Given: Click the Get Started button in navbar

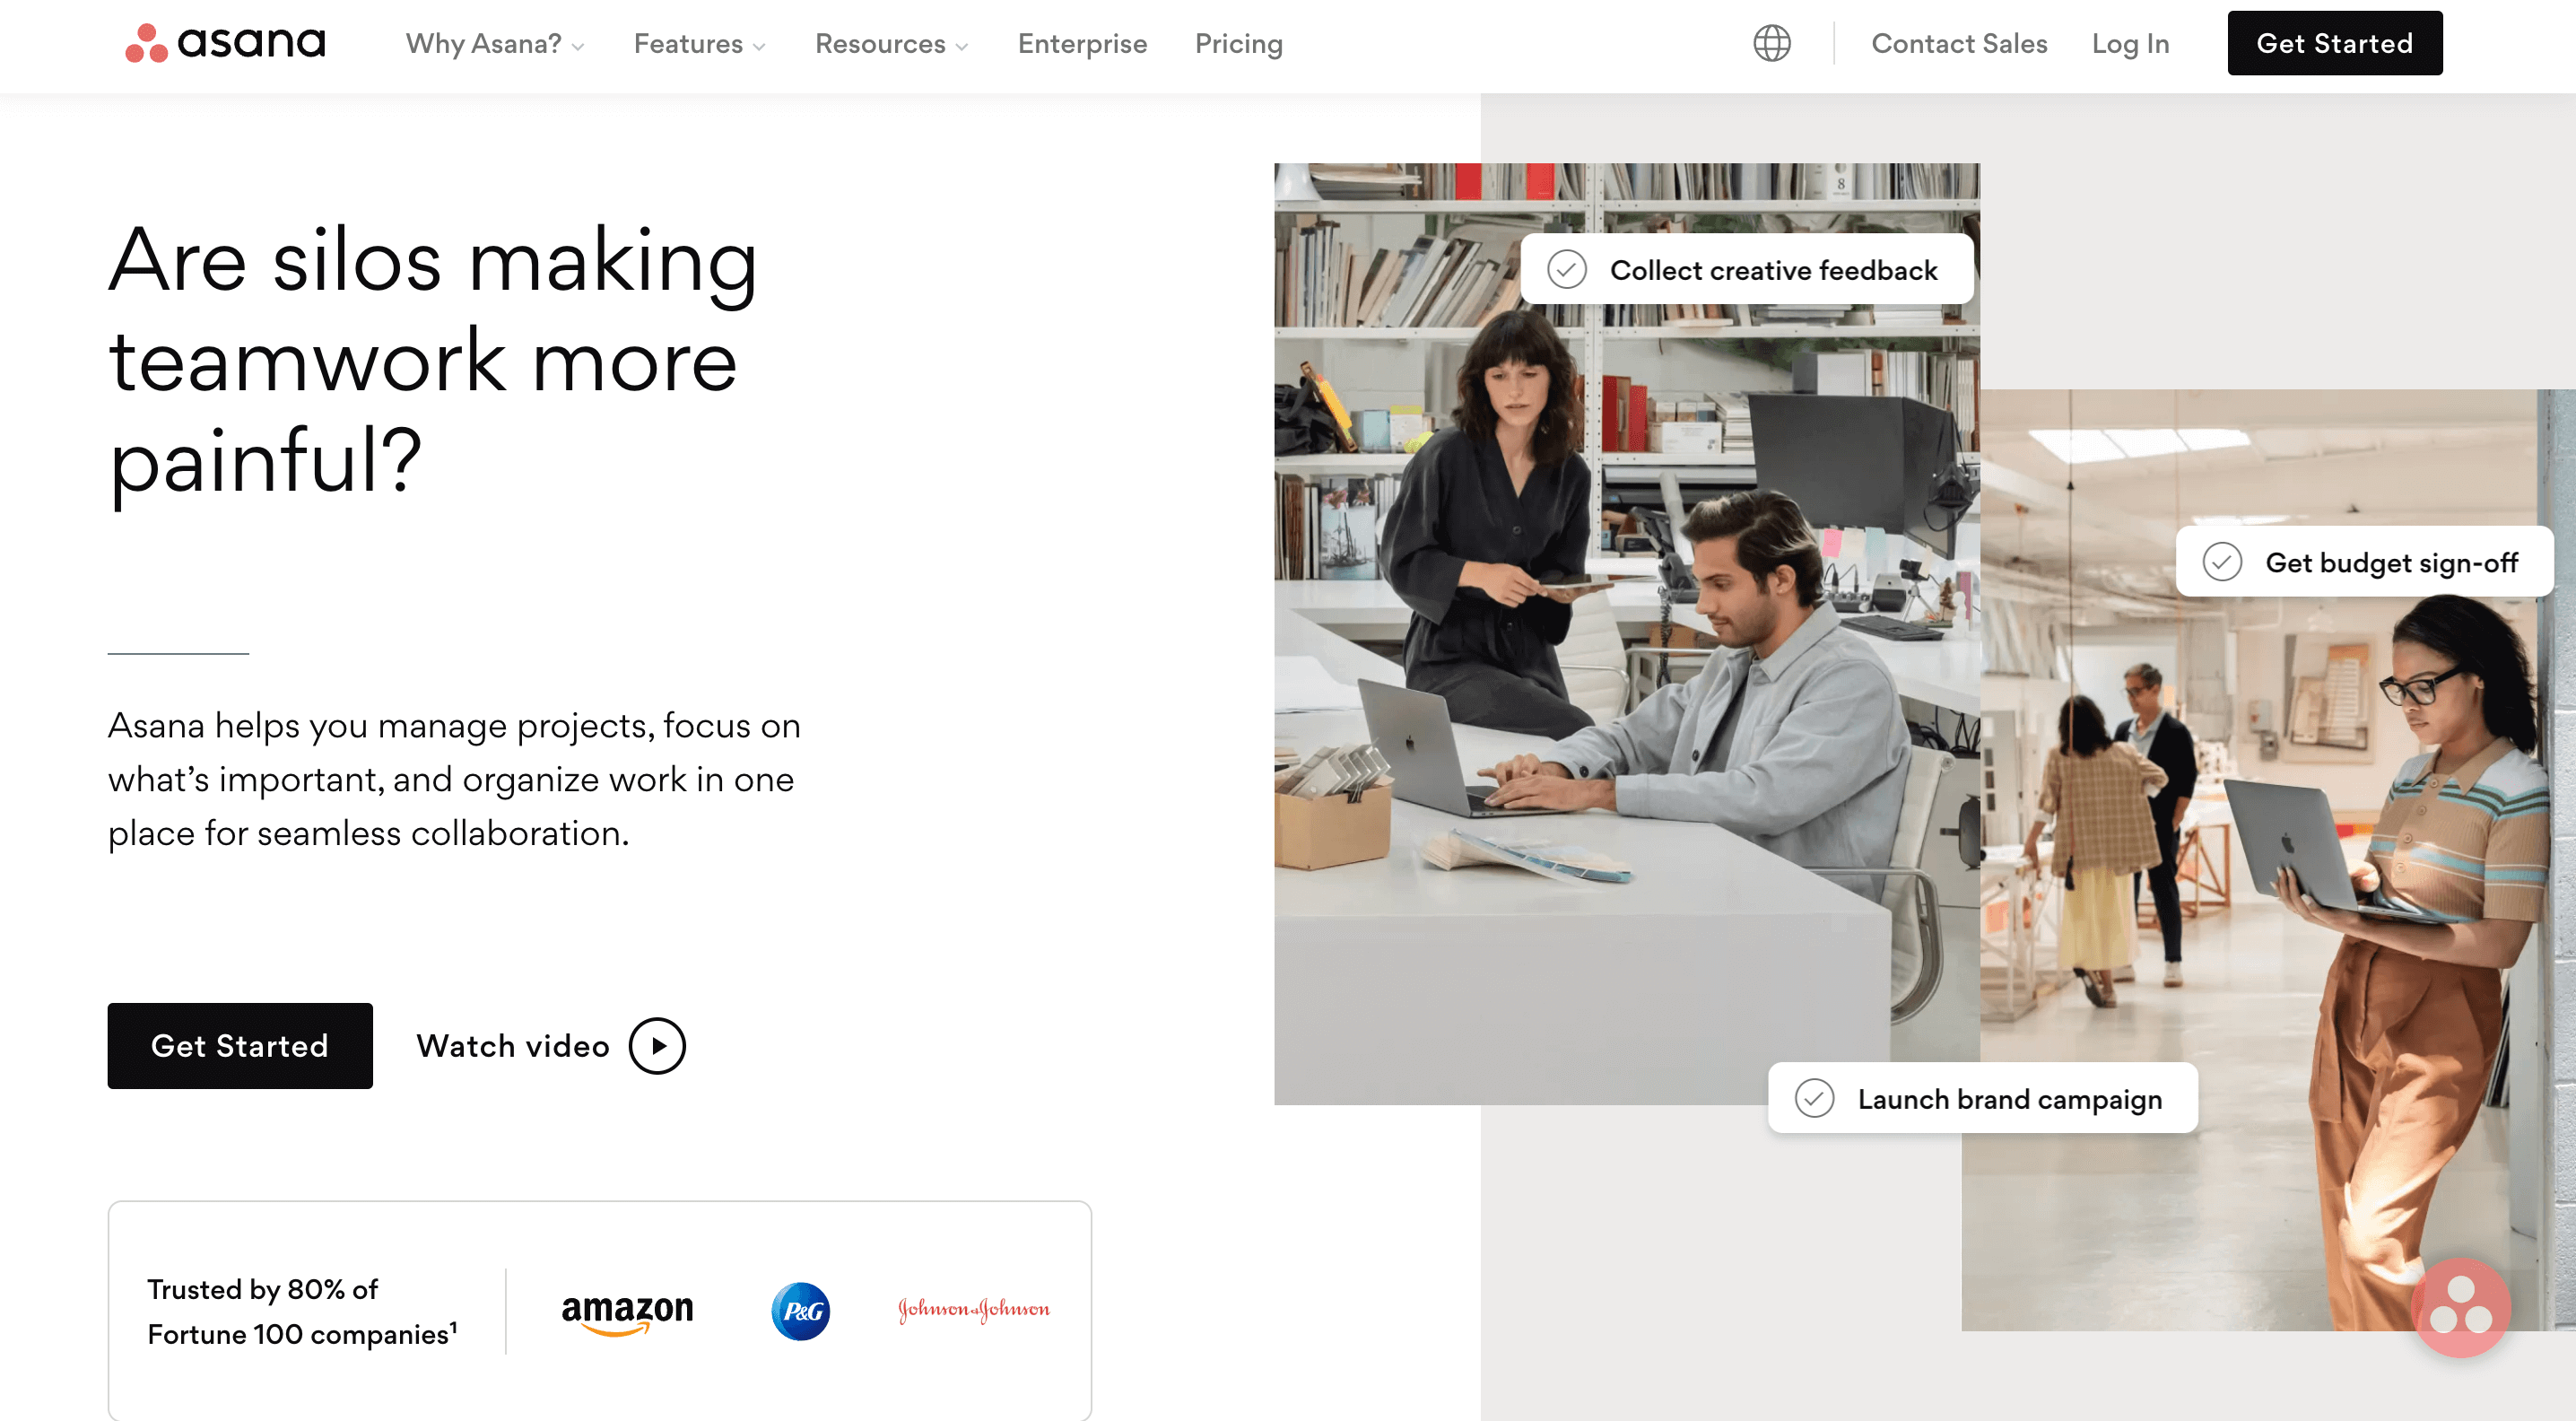Looking at the screenshot, I should [x=2337, y=42].
